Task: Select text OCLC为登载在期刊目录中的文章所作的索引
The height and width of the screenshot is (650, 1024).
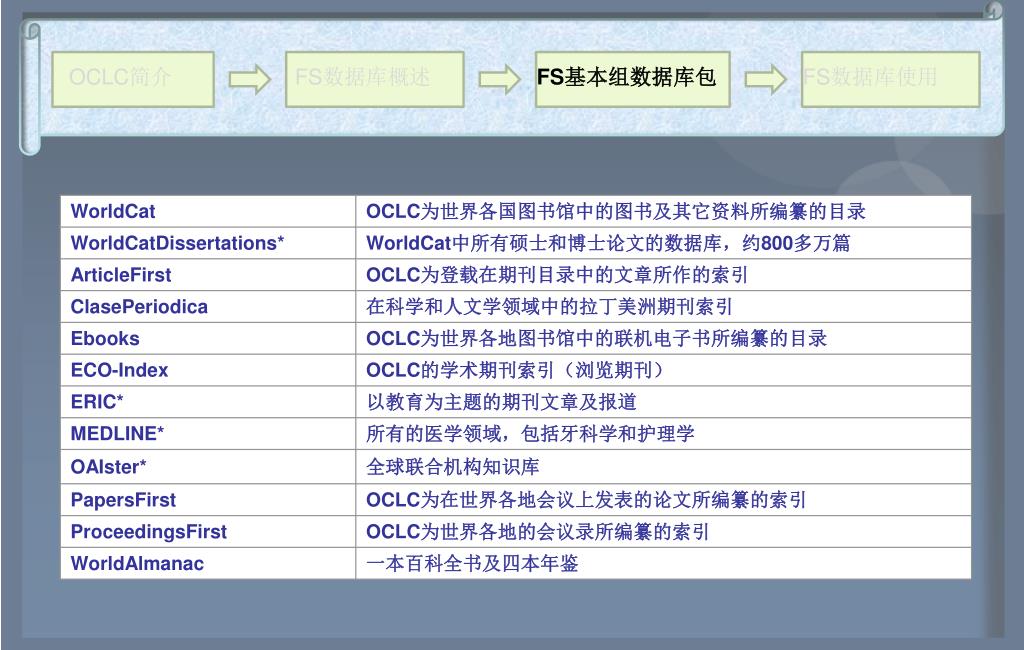Action: click(557, 275)
